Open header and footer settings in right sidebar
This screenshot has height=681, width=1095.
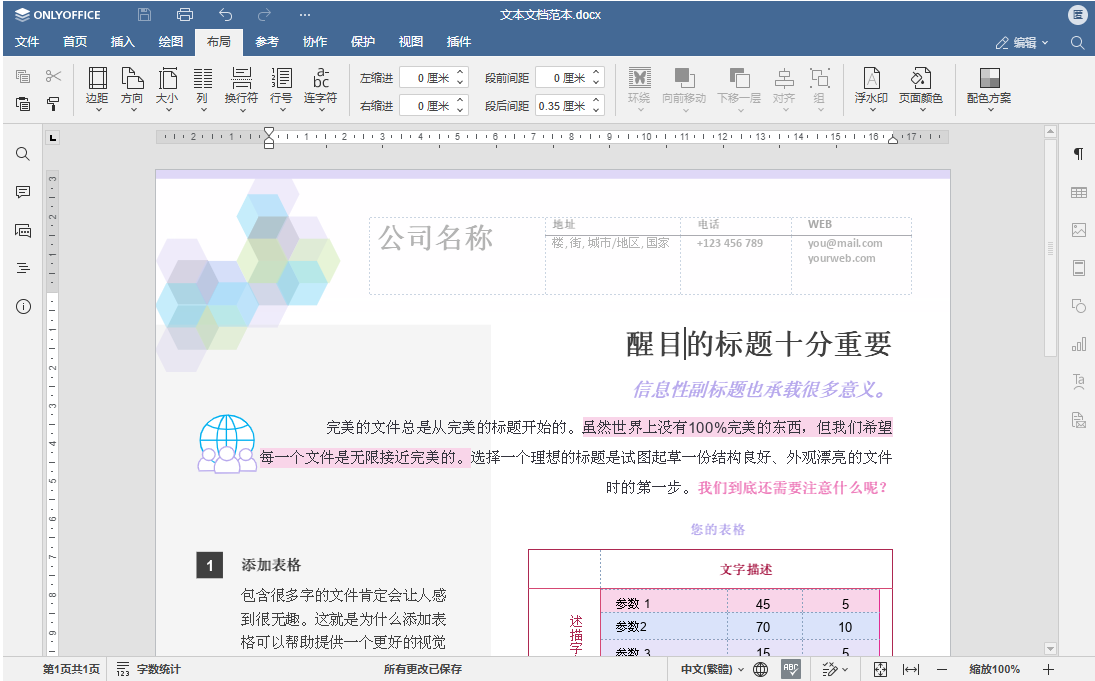(x=1079, y=268)
